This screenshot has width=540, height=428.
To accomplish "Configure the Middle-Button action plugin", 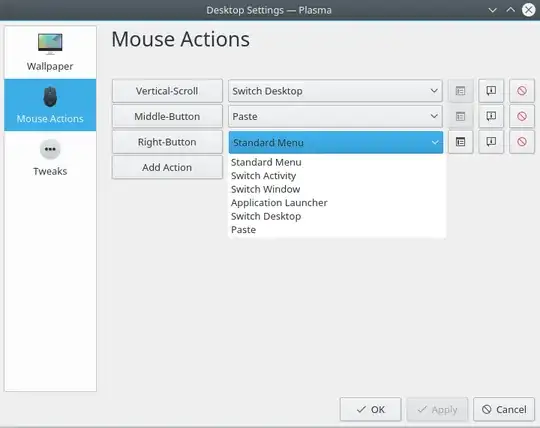I will [460, 116].
